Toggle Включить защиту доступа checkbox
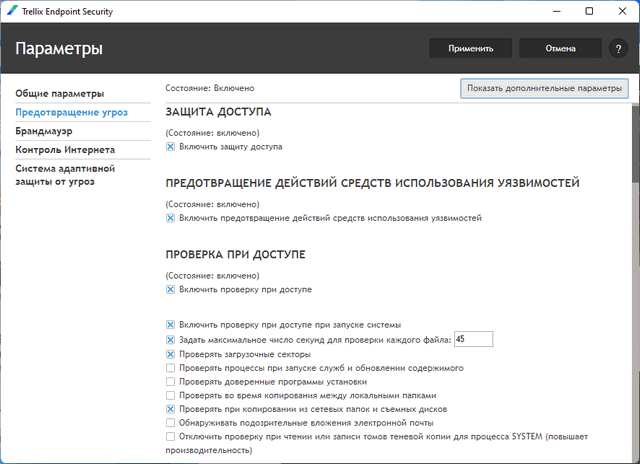 click(x=171, y=146)
